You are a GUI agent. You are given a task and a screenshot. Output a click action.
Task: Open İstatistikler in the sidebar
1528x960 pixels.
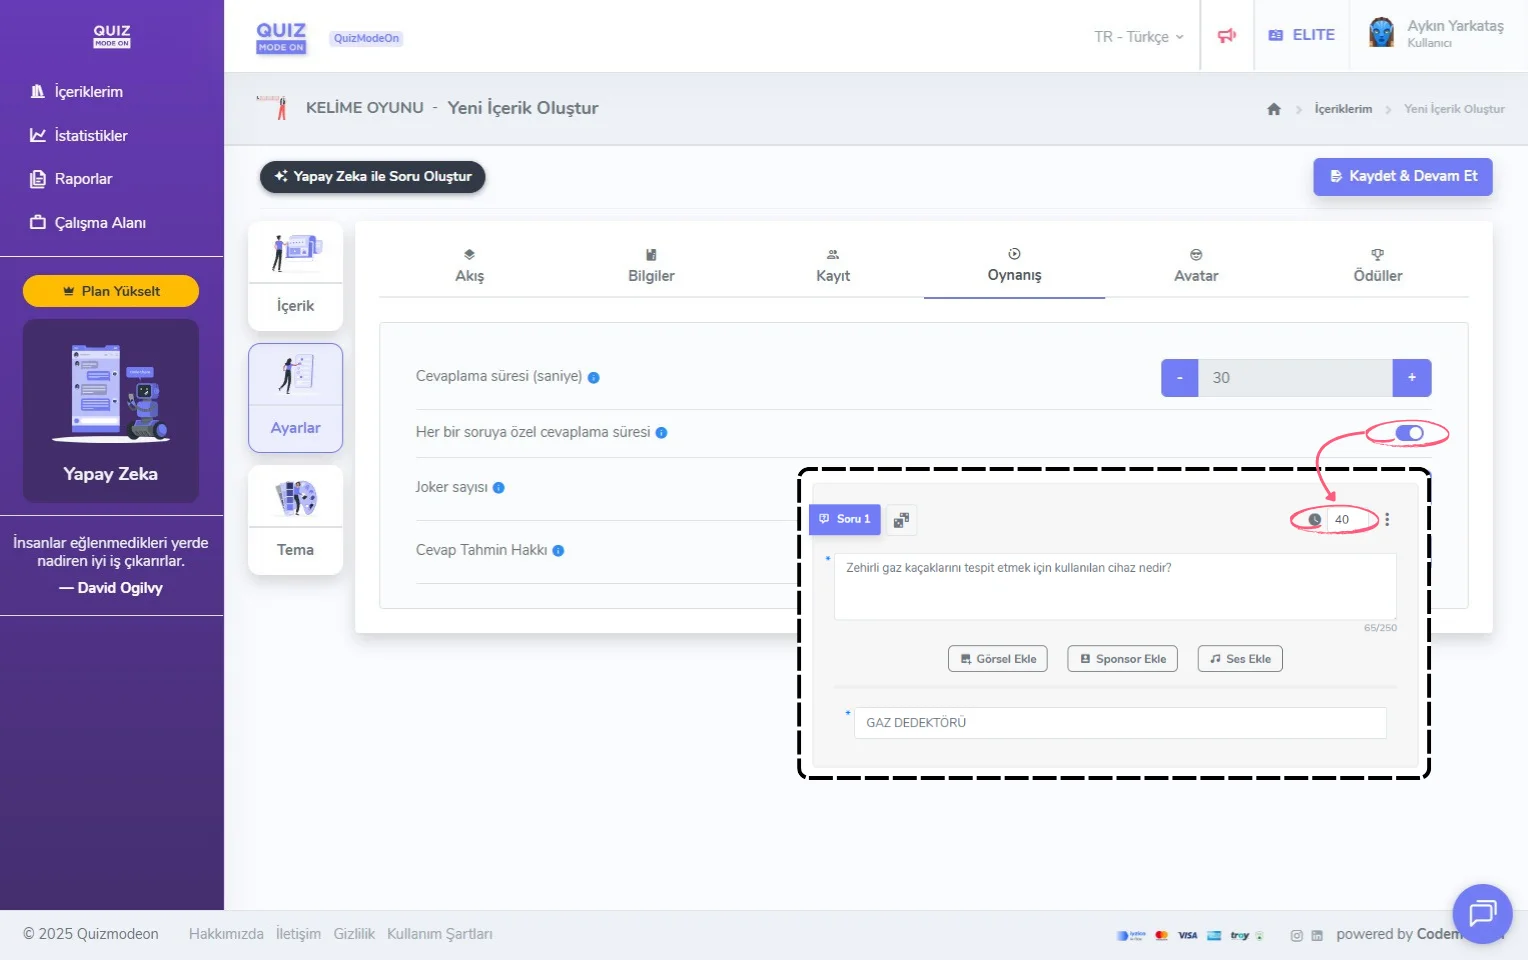point(90,136)
